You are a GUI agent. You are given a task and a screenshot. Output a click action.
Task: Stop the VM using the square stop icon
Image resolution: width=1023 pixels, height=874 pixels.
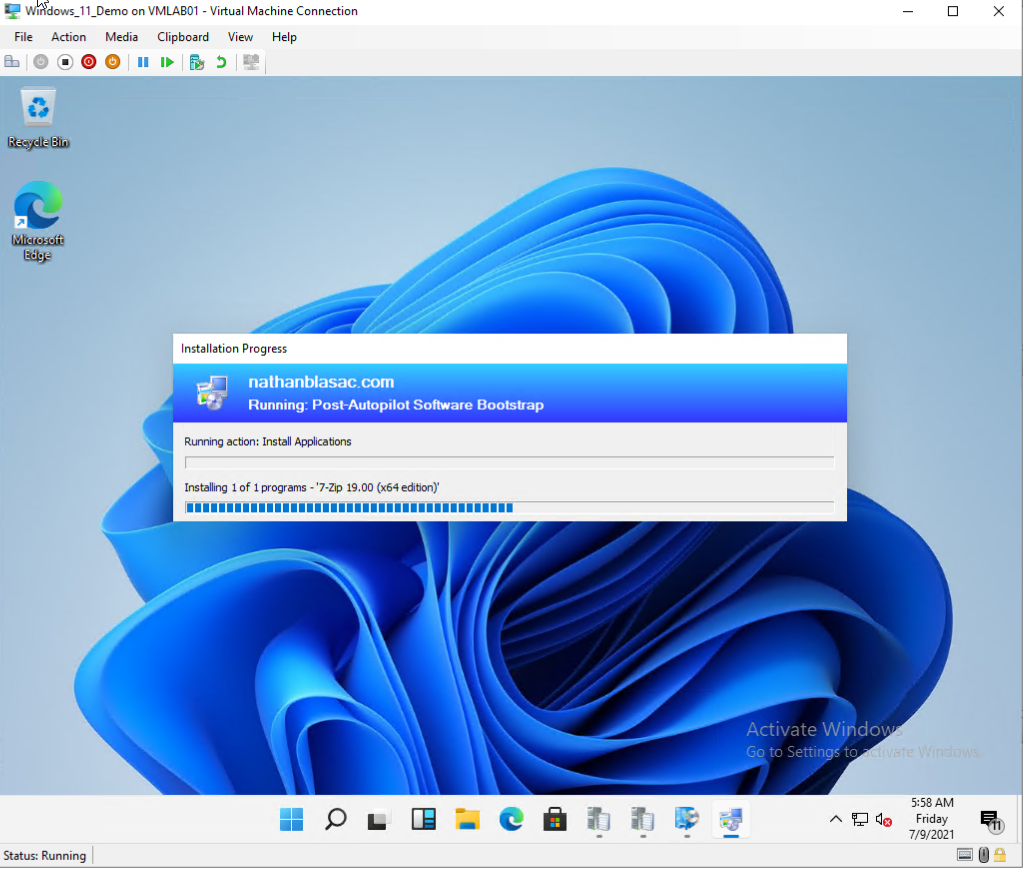tap(63, 62)
